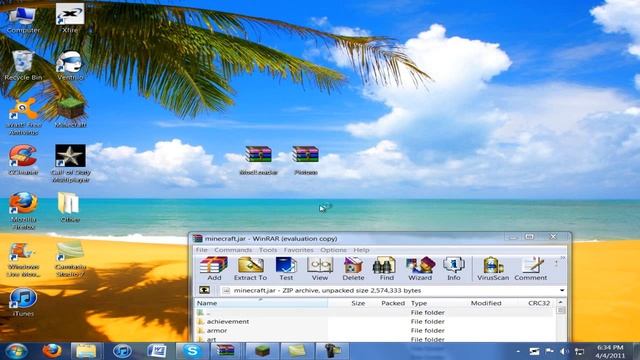Click the taskbar clock showing 6:34 PM

[x=610, y=351]
